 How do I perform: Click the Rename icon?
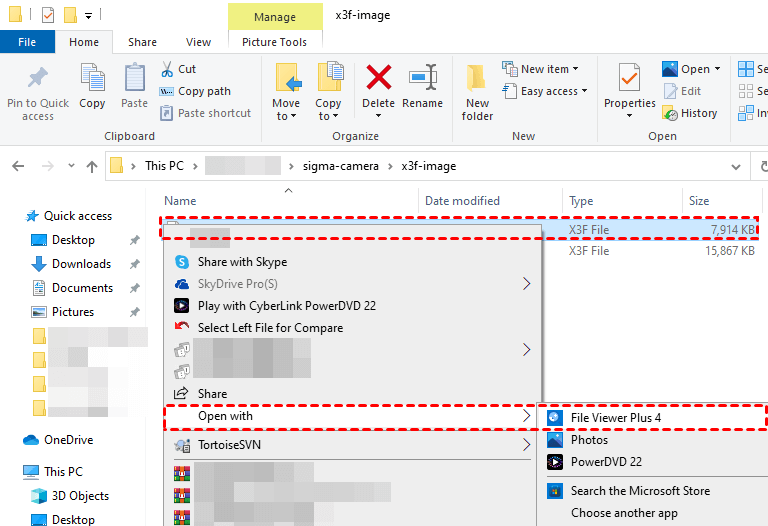click(423, 77)
